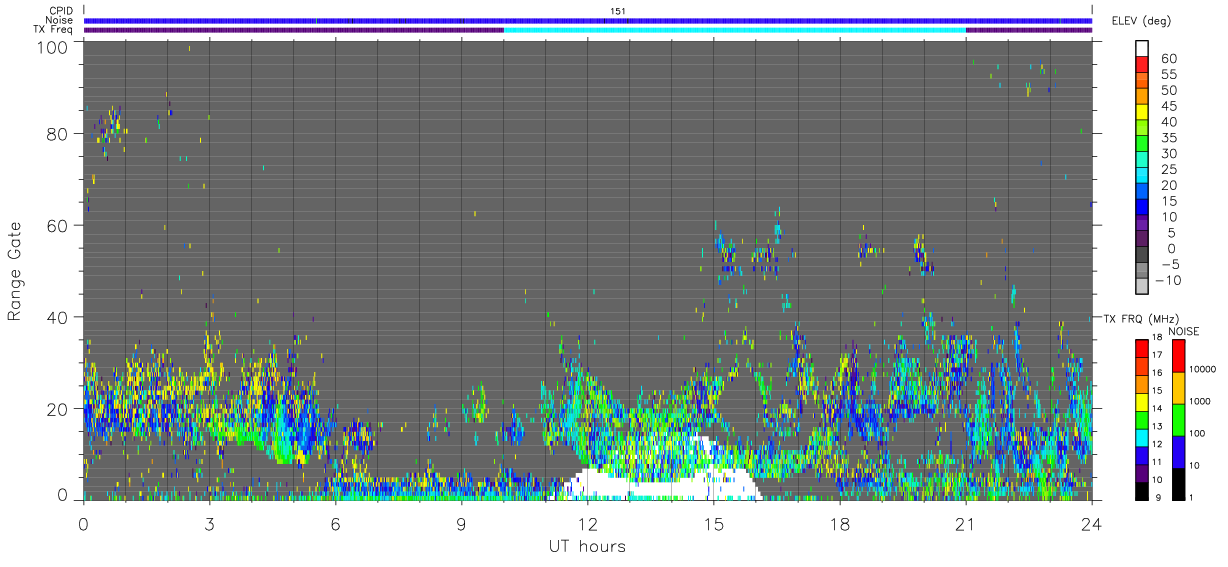This screenshot has height=567, width=1228.
Task: Pick the red TX FRQ swatch between 17 and 18
Action: (1142, 348)
